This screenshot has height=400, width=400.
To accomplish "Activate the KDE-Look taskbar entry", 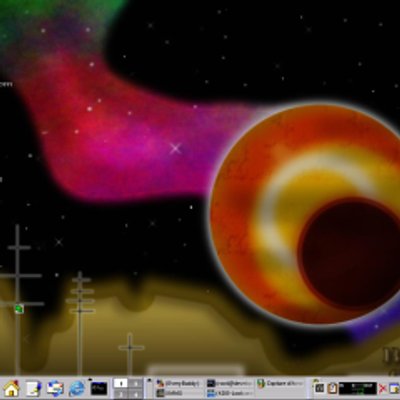I will click(x=229, y=393).
